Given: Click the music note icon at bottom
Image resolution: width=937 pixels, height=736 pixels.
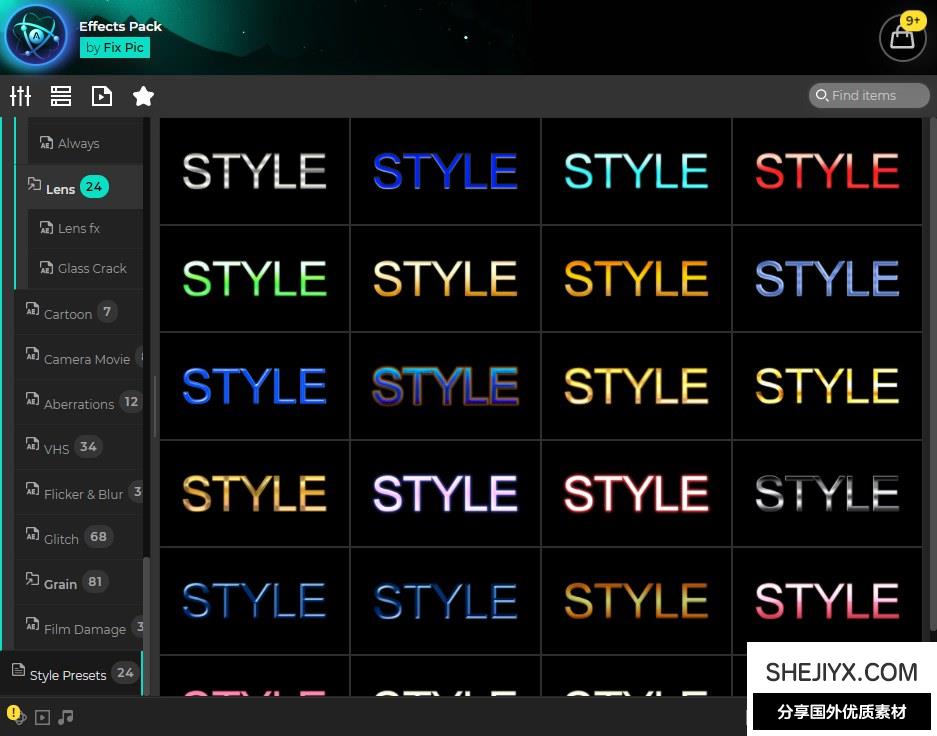Looking at the screenshot, I should (x=66, y=717).
